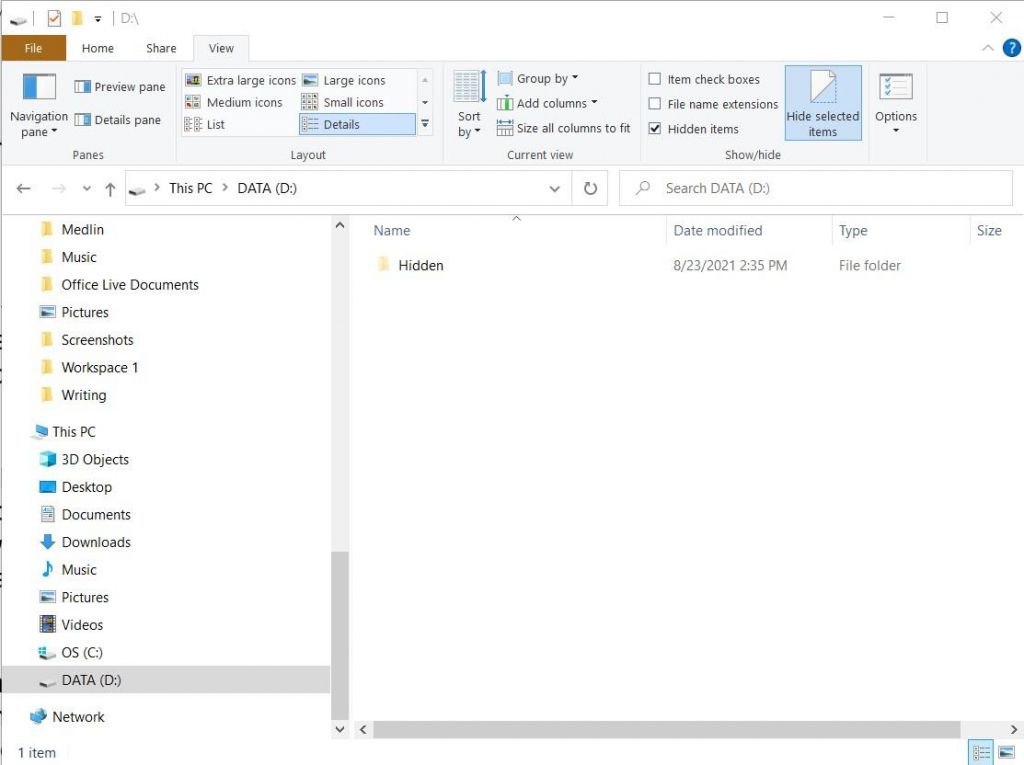Check File name extensions
The image size is (1024, 765).
tap(656, 104)
